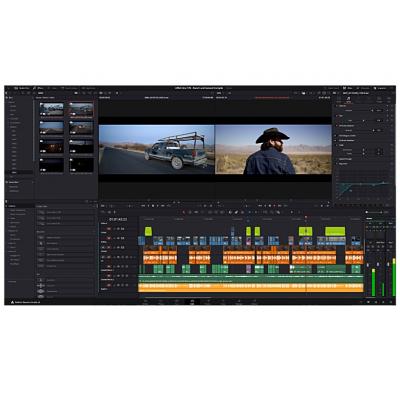
Task: Select the longest green title clip
Action: coord(335,231)
